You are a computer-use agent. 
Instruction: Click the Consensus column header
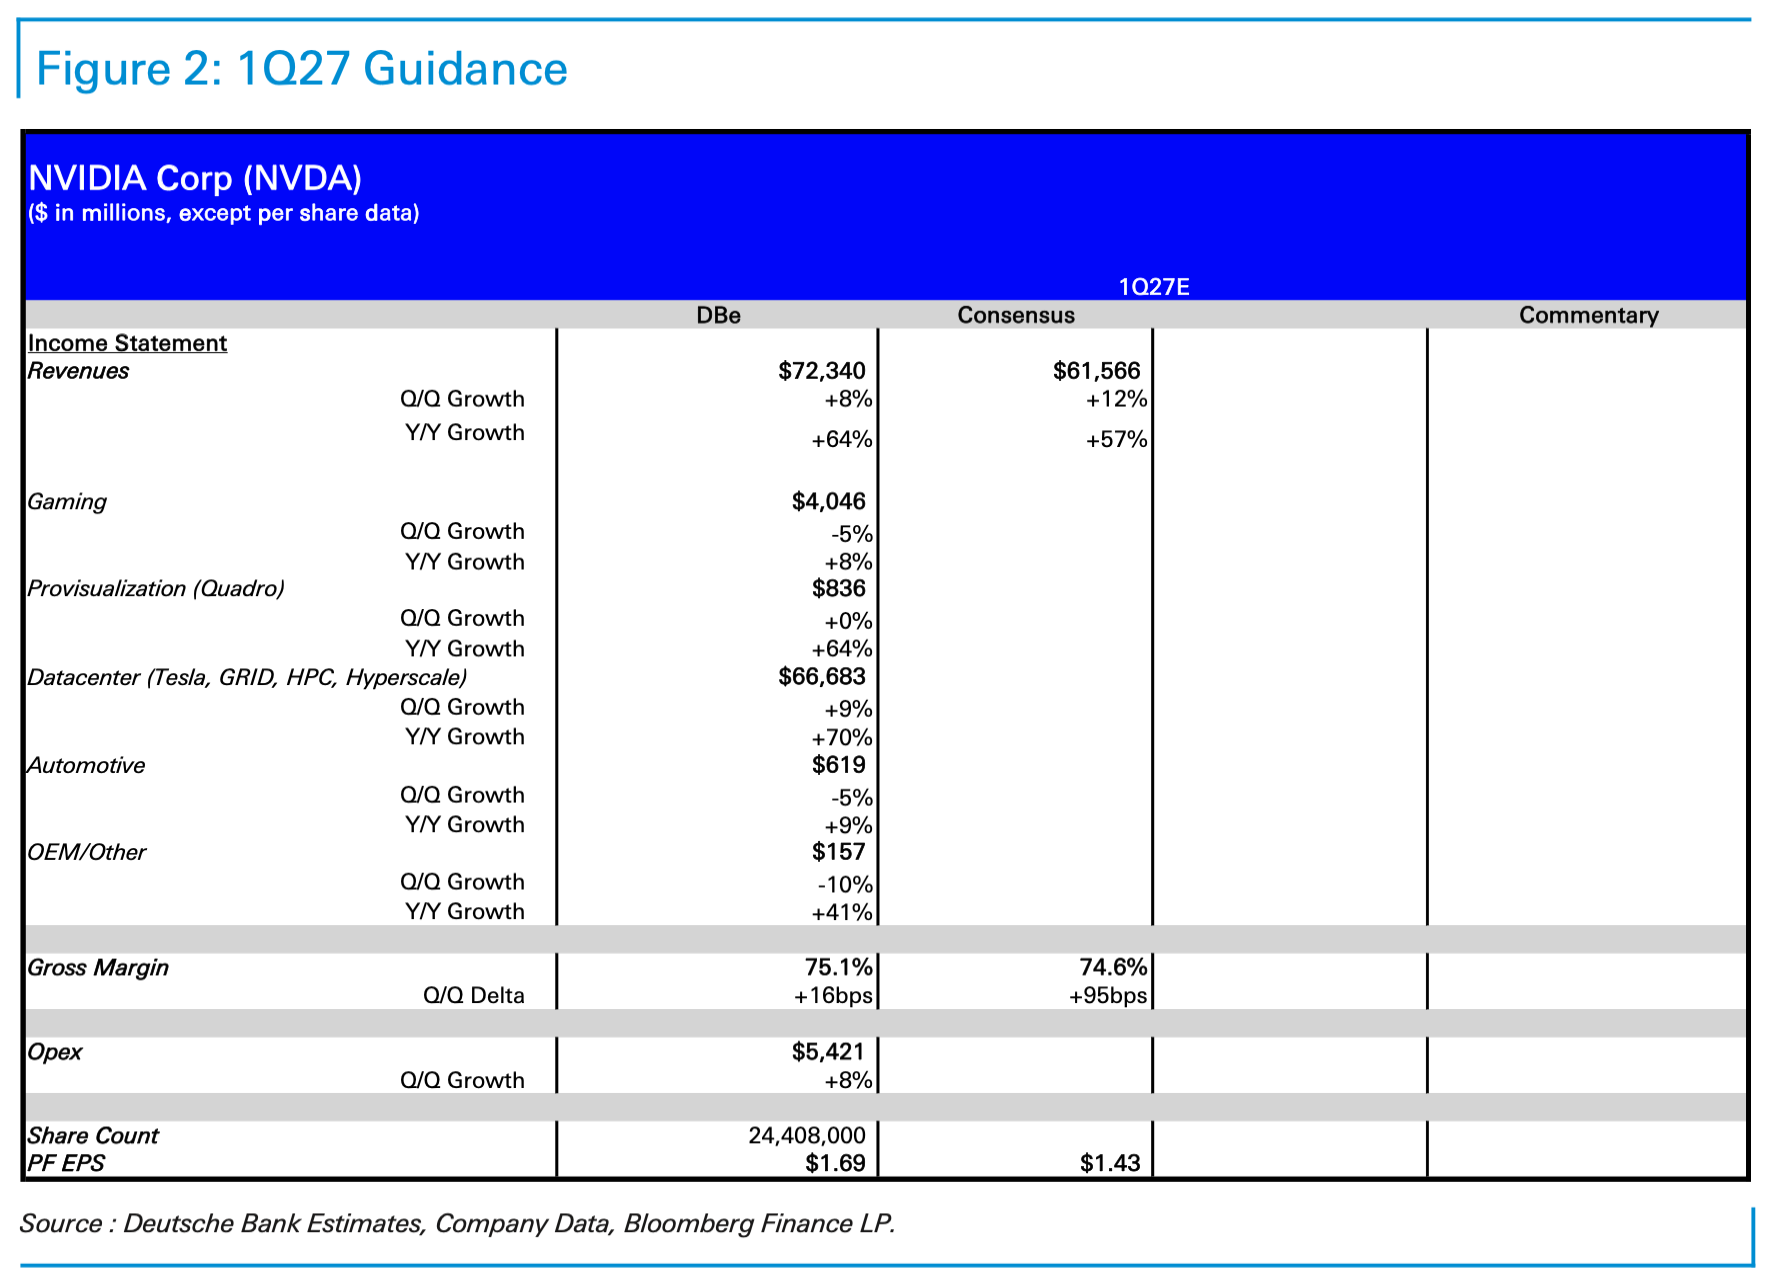[x=1015, y=315]
